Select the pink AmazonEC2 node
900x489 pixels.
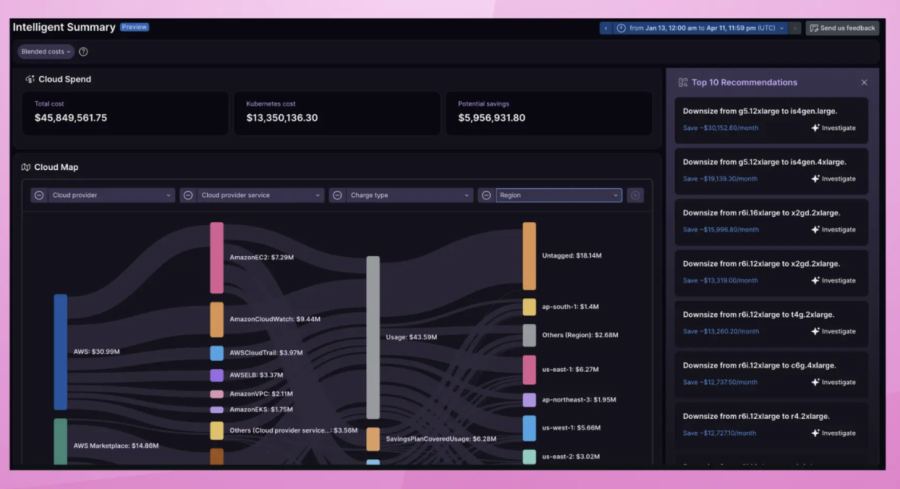pos(216,258)
